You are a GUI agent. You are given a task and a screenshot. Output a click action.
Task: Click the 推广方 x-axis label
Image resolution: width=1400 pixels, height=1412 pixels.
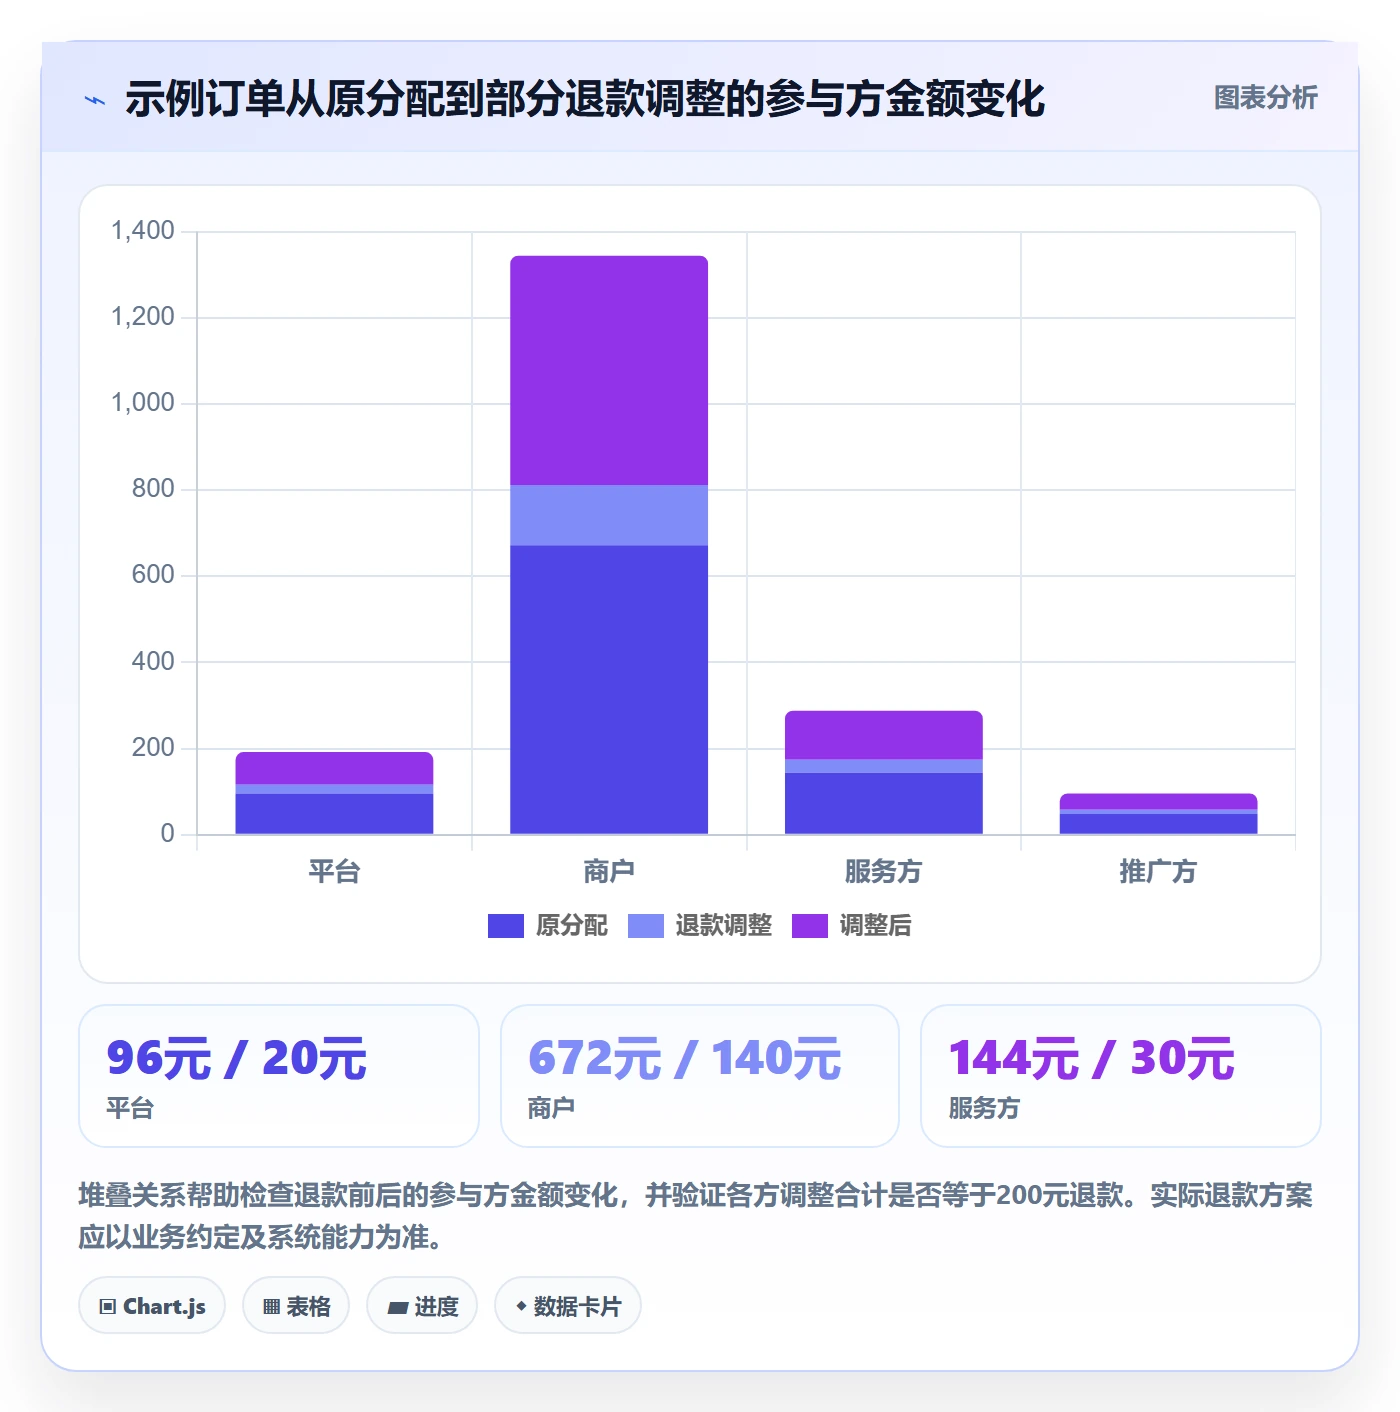pos(1158,871)
